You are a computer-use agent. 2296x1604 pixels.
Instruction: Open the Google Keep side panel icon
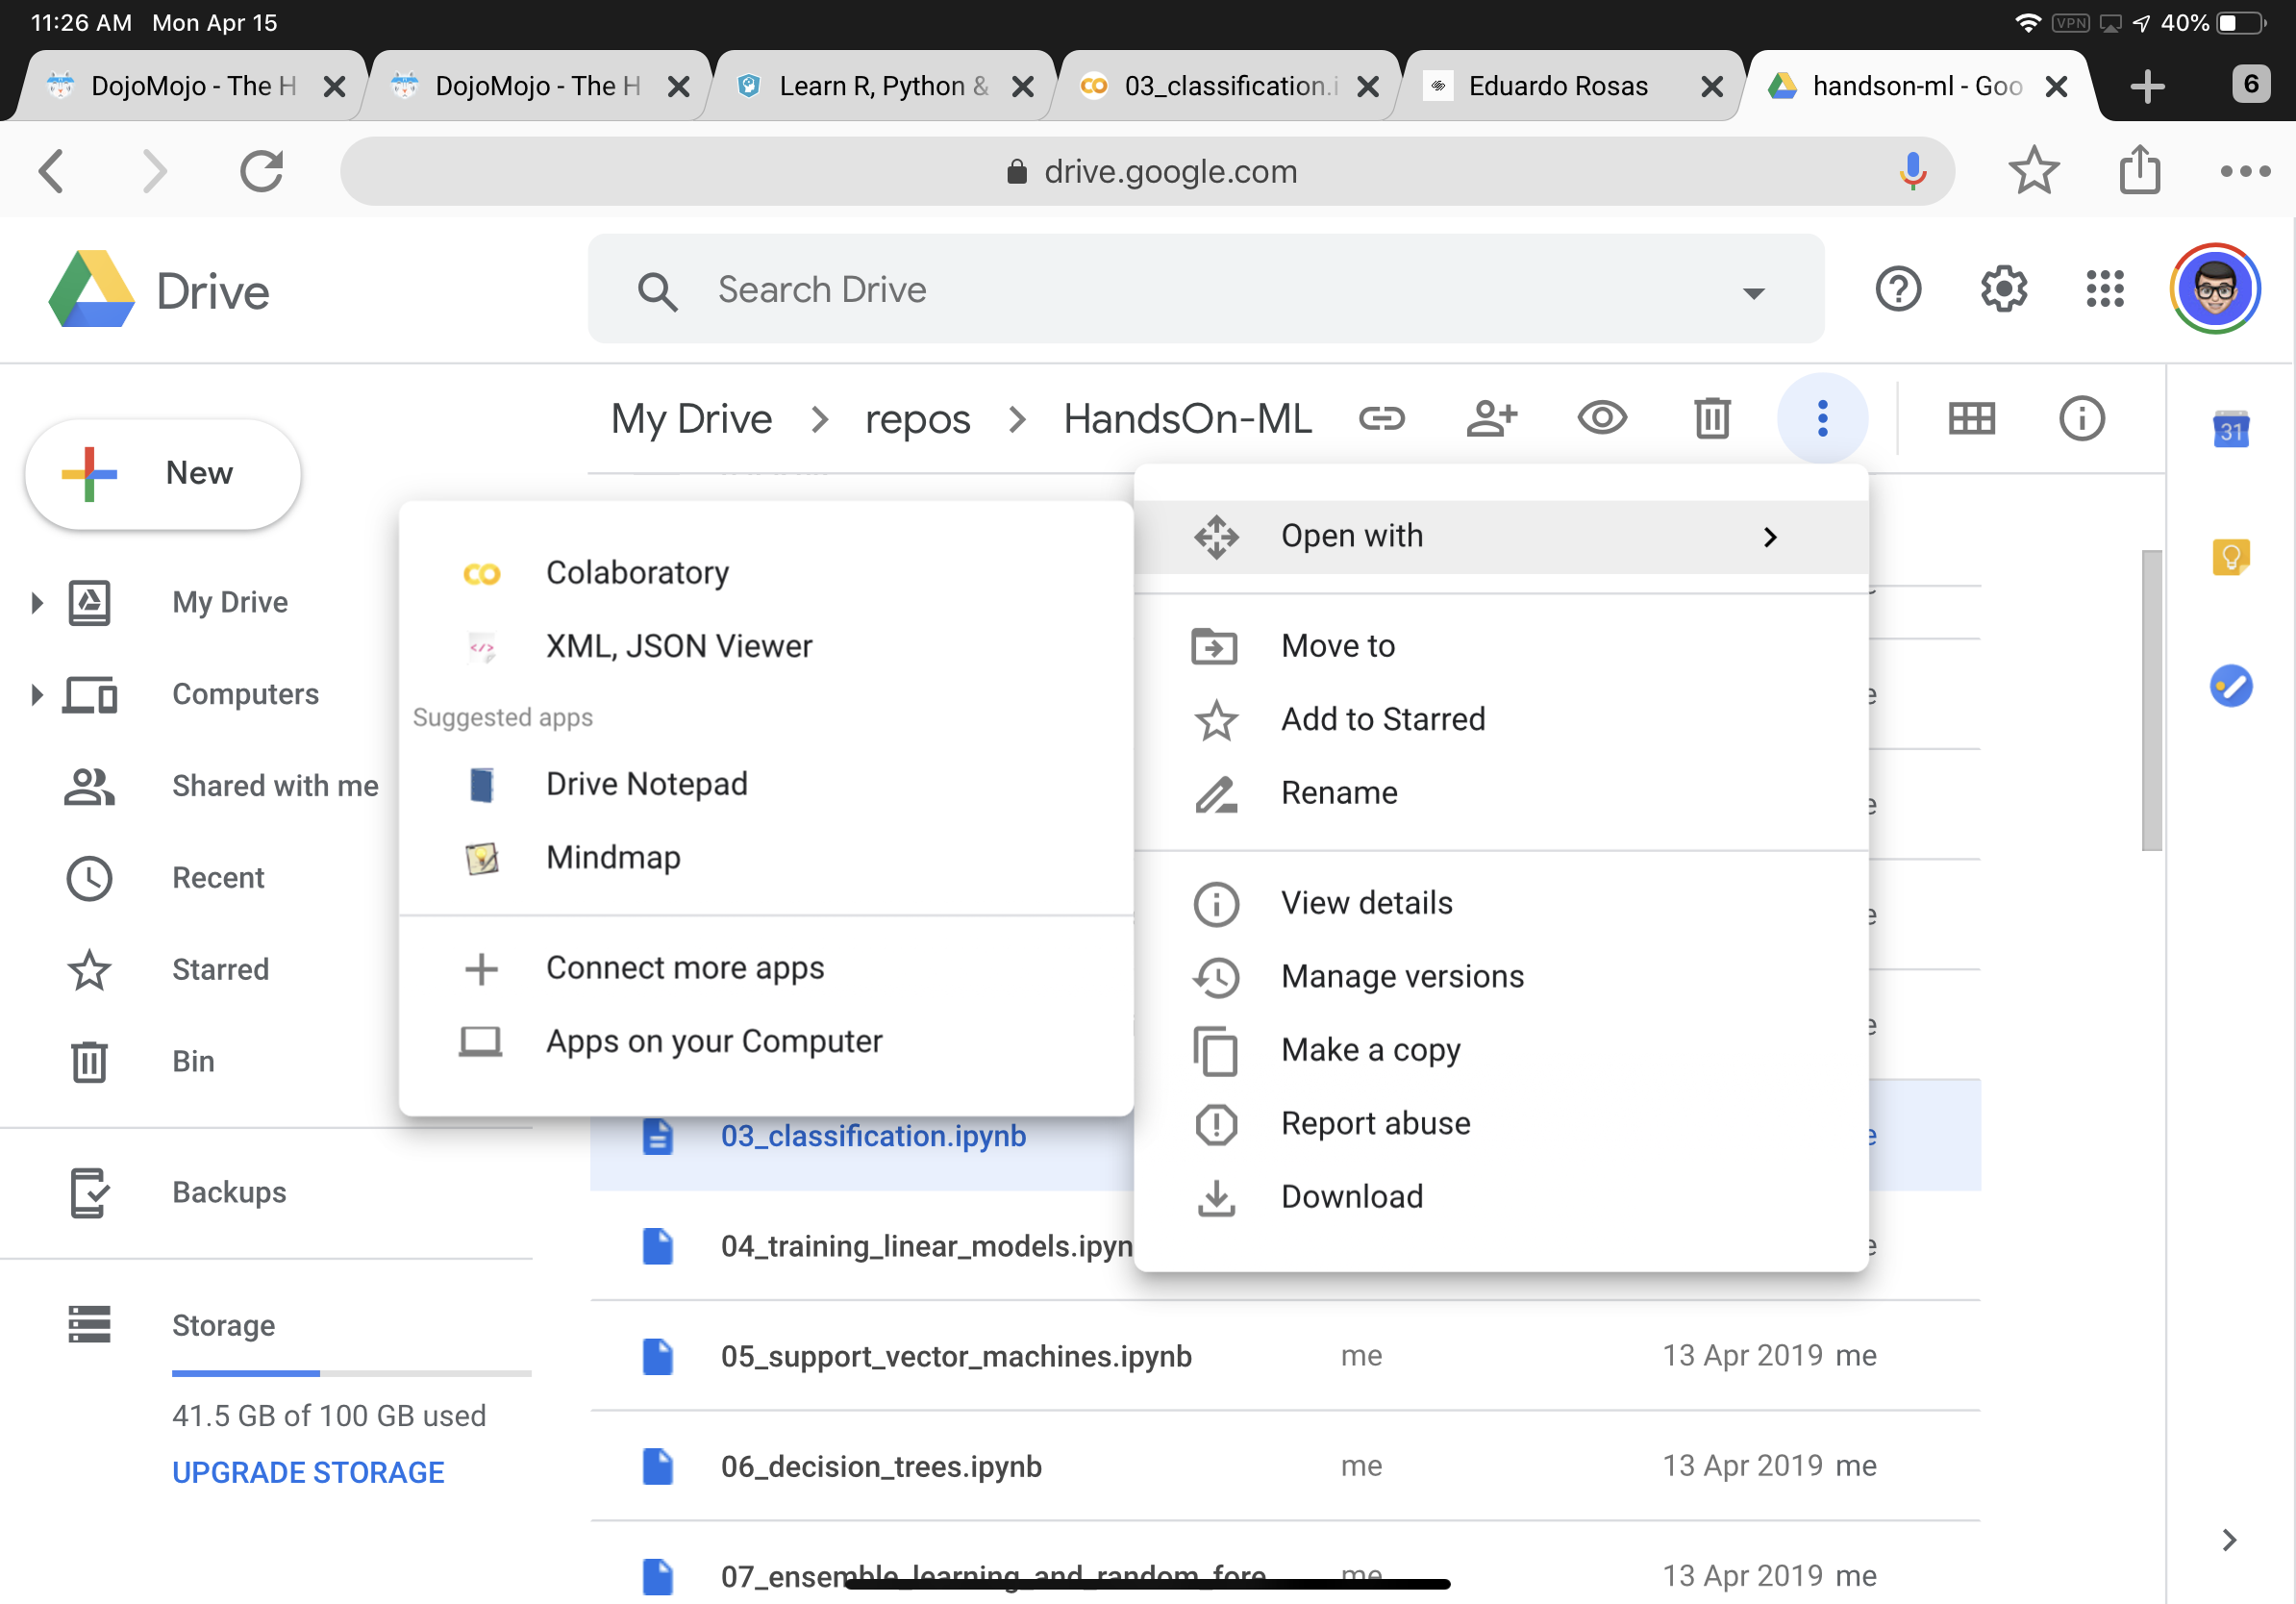click(x=2230, y=557)
